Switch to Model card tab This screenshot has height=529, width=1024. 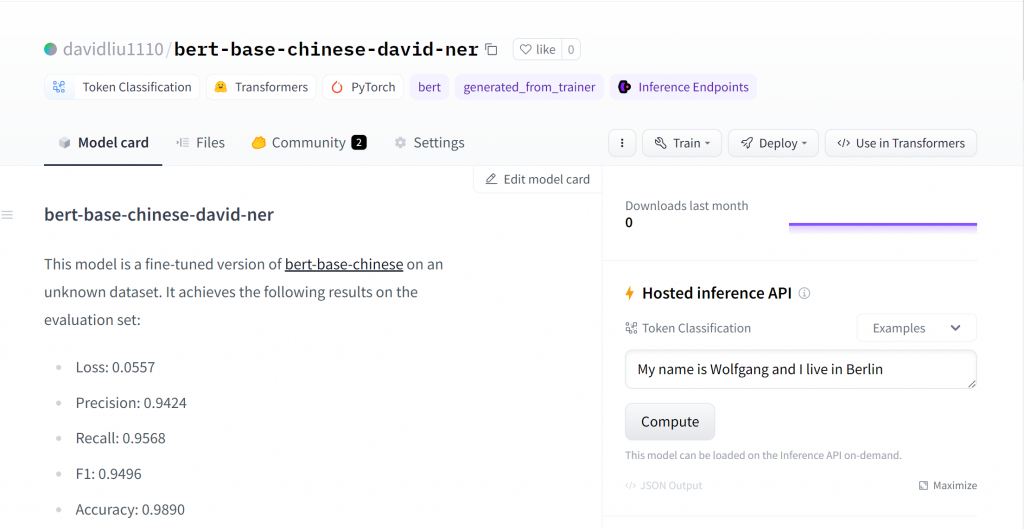[103, 143]
